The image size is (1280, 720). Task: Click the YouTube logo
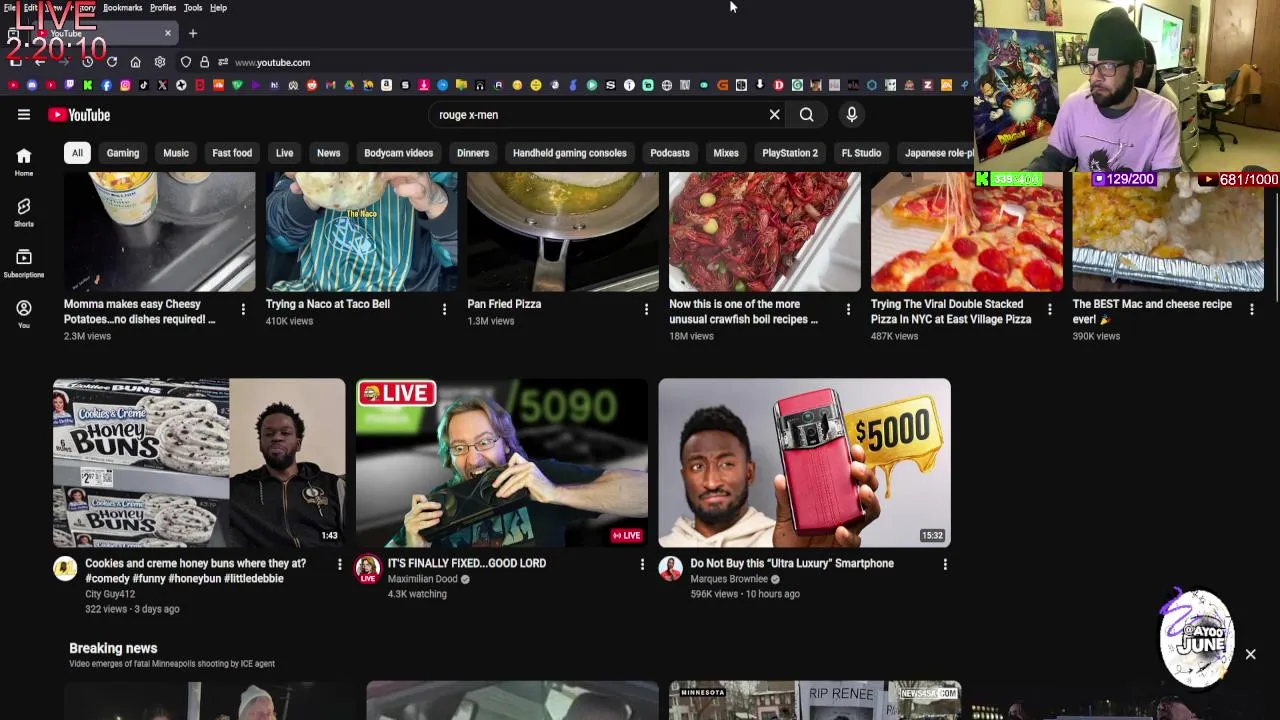79,115
